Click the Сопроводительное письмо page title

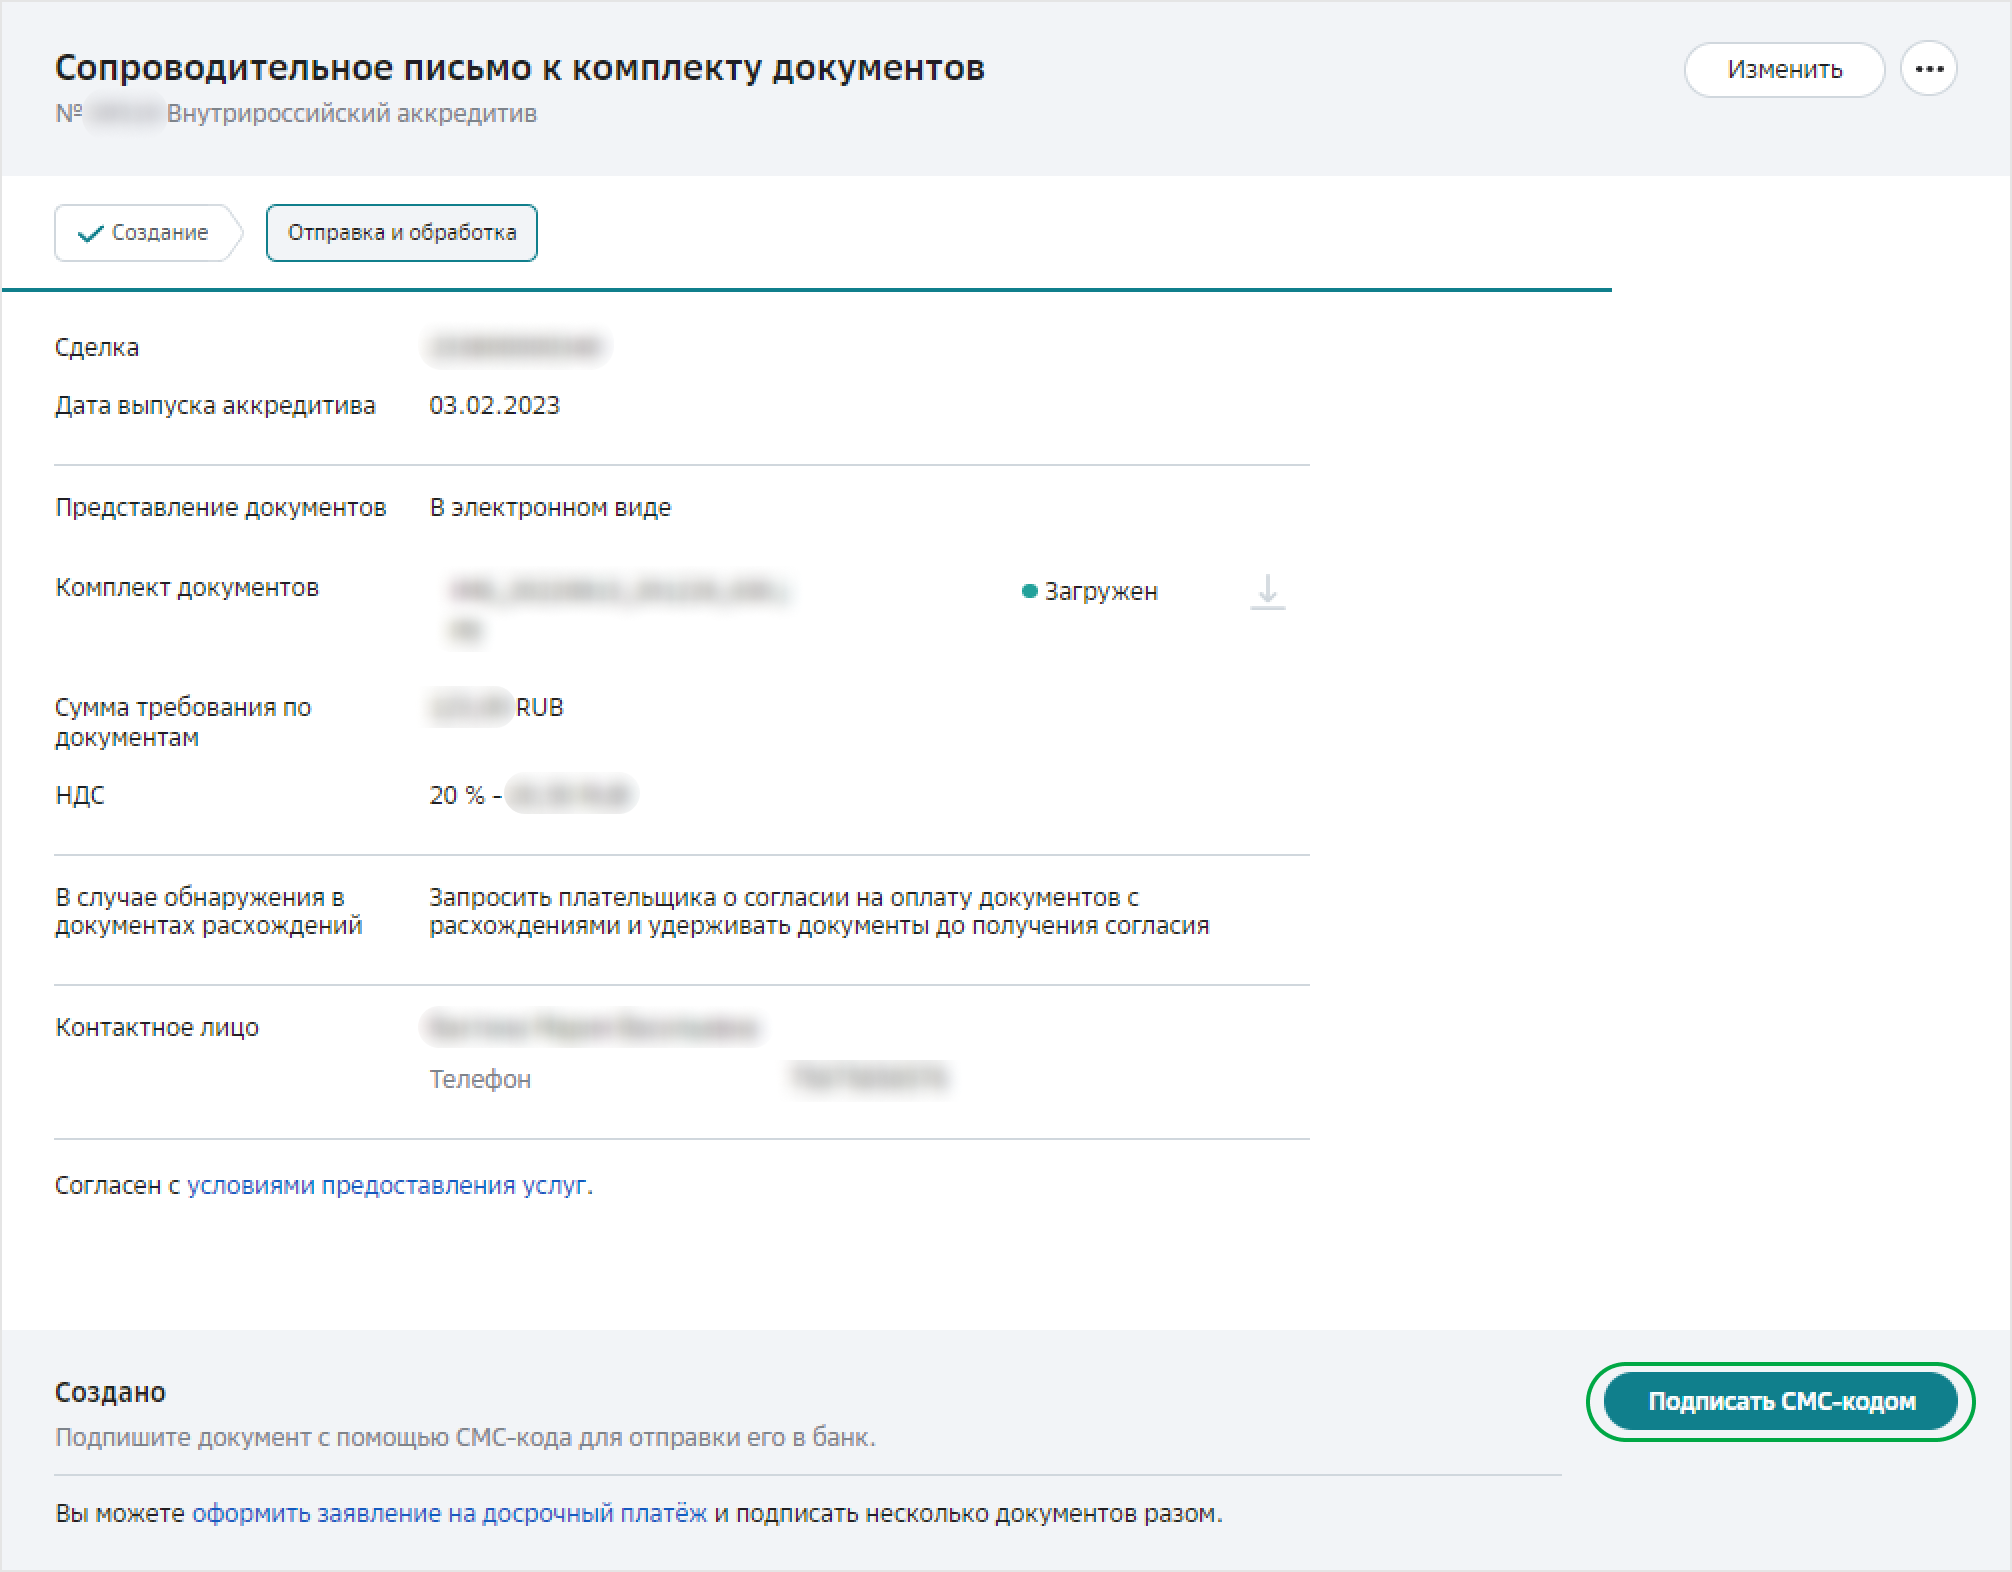coord(520,67)
